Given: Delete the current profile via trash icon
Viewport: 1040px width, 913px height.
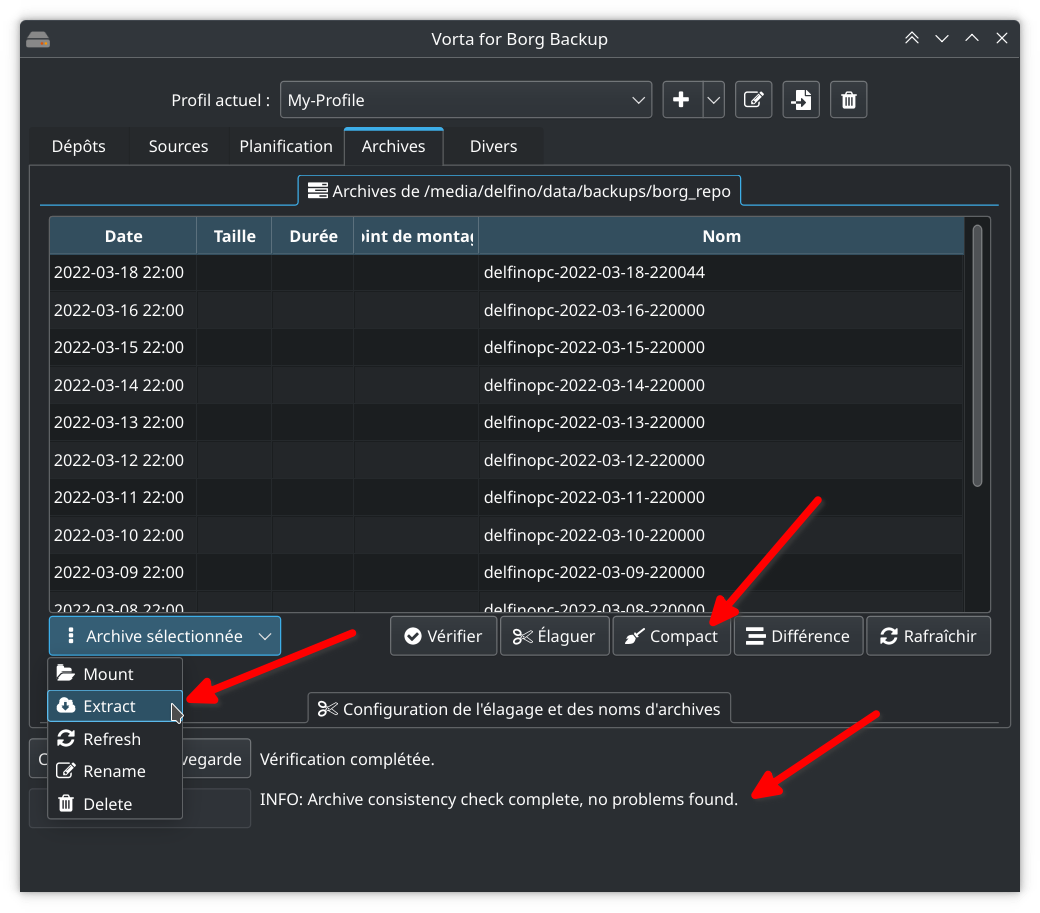Looking at the screenshot, I should 848,99.
